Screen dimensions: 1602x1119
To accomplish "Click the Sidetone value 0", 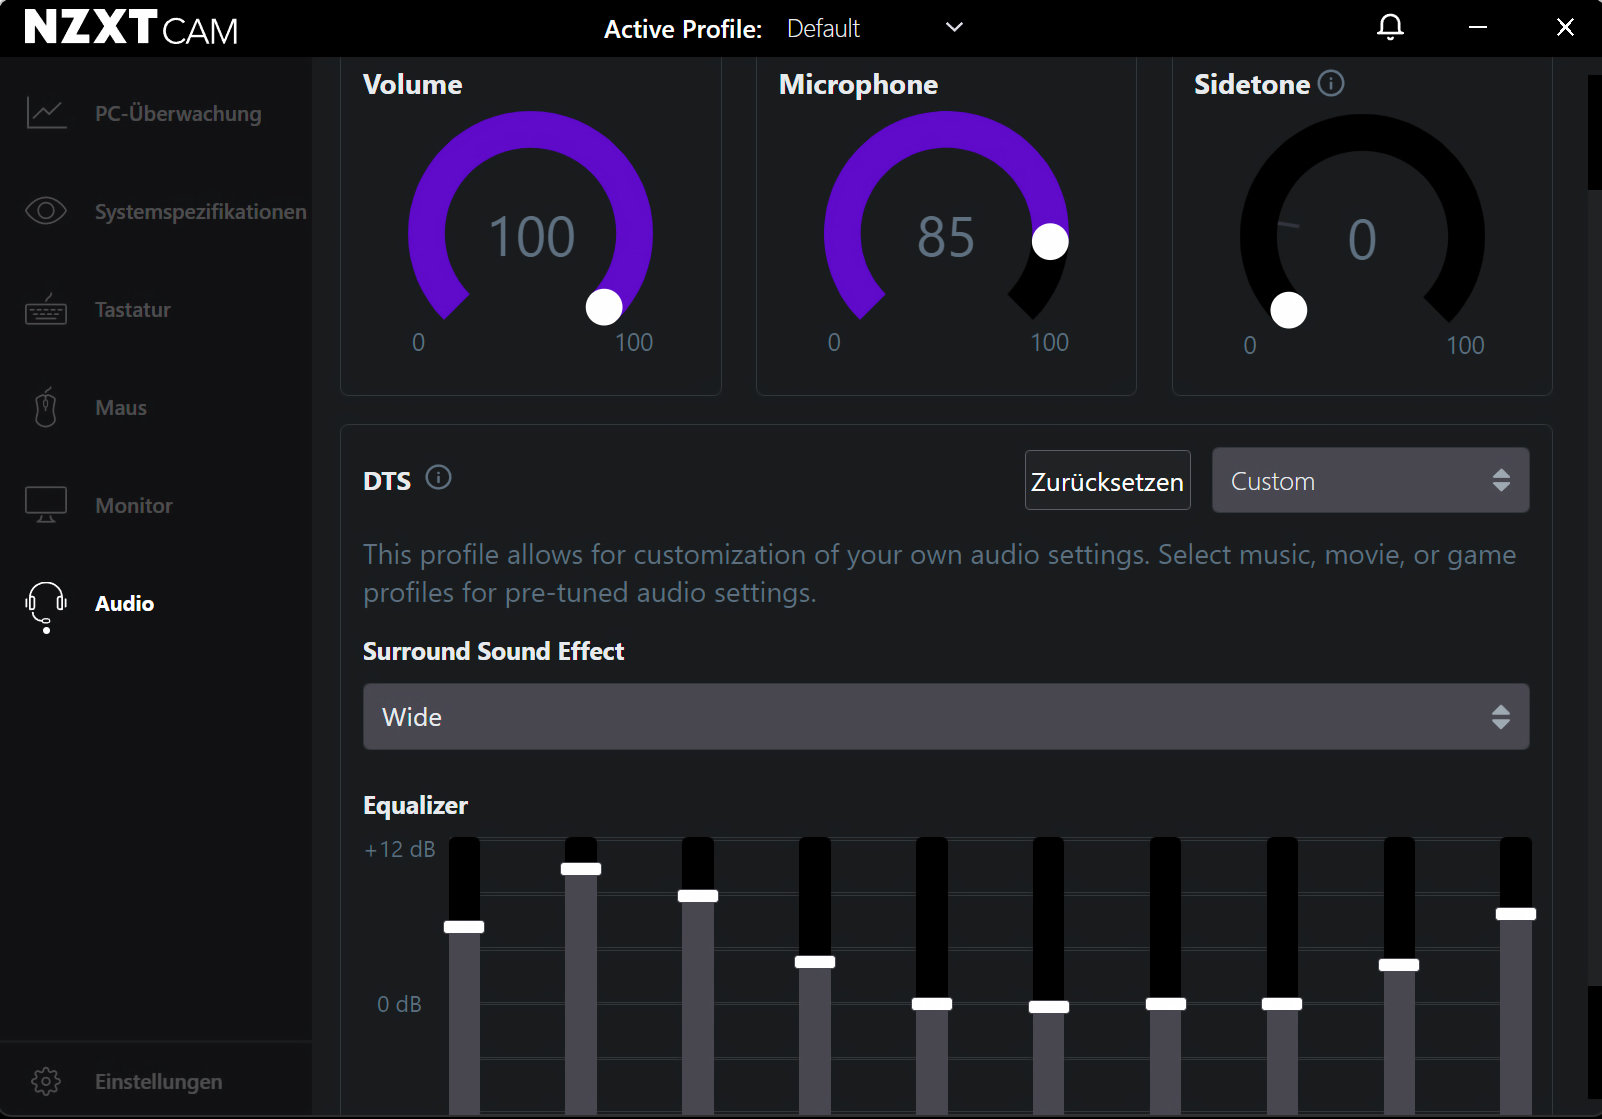I will (x=1362, y=240).
